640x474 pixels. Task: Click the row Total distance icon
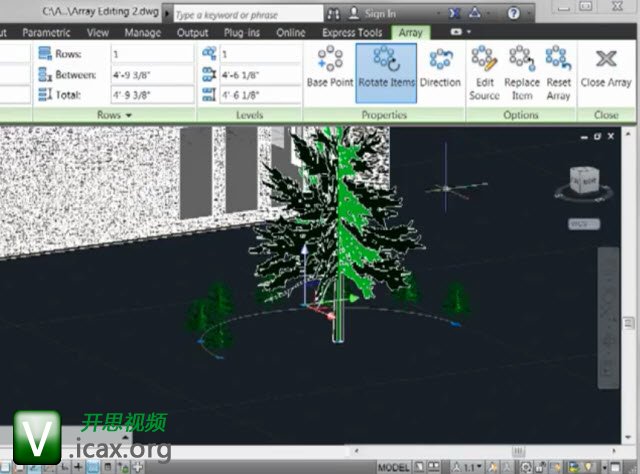44,94
